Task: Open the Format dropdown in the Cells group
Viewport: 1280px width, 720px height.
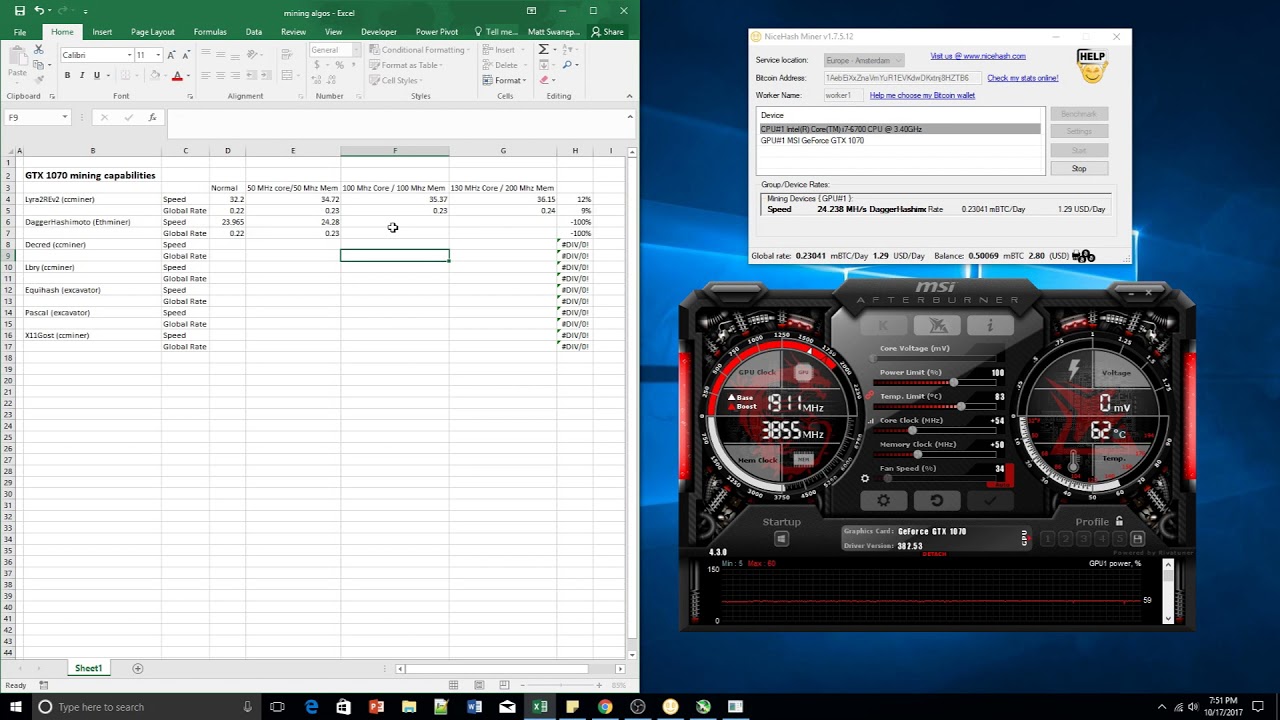Action: (504, 80)
